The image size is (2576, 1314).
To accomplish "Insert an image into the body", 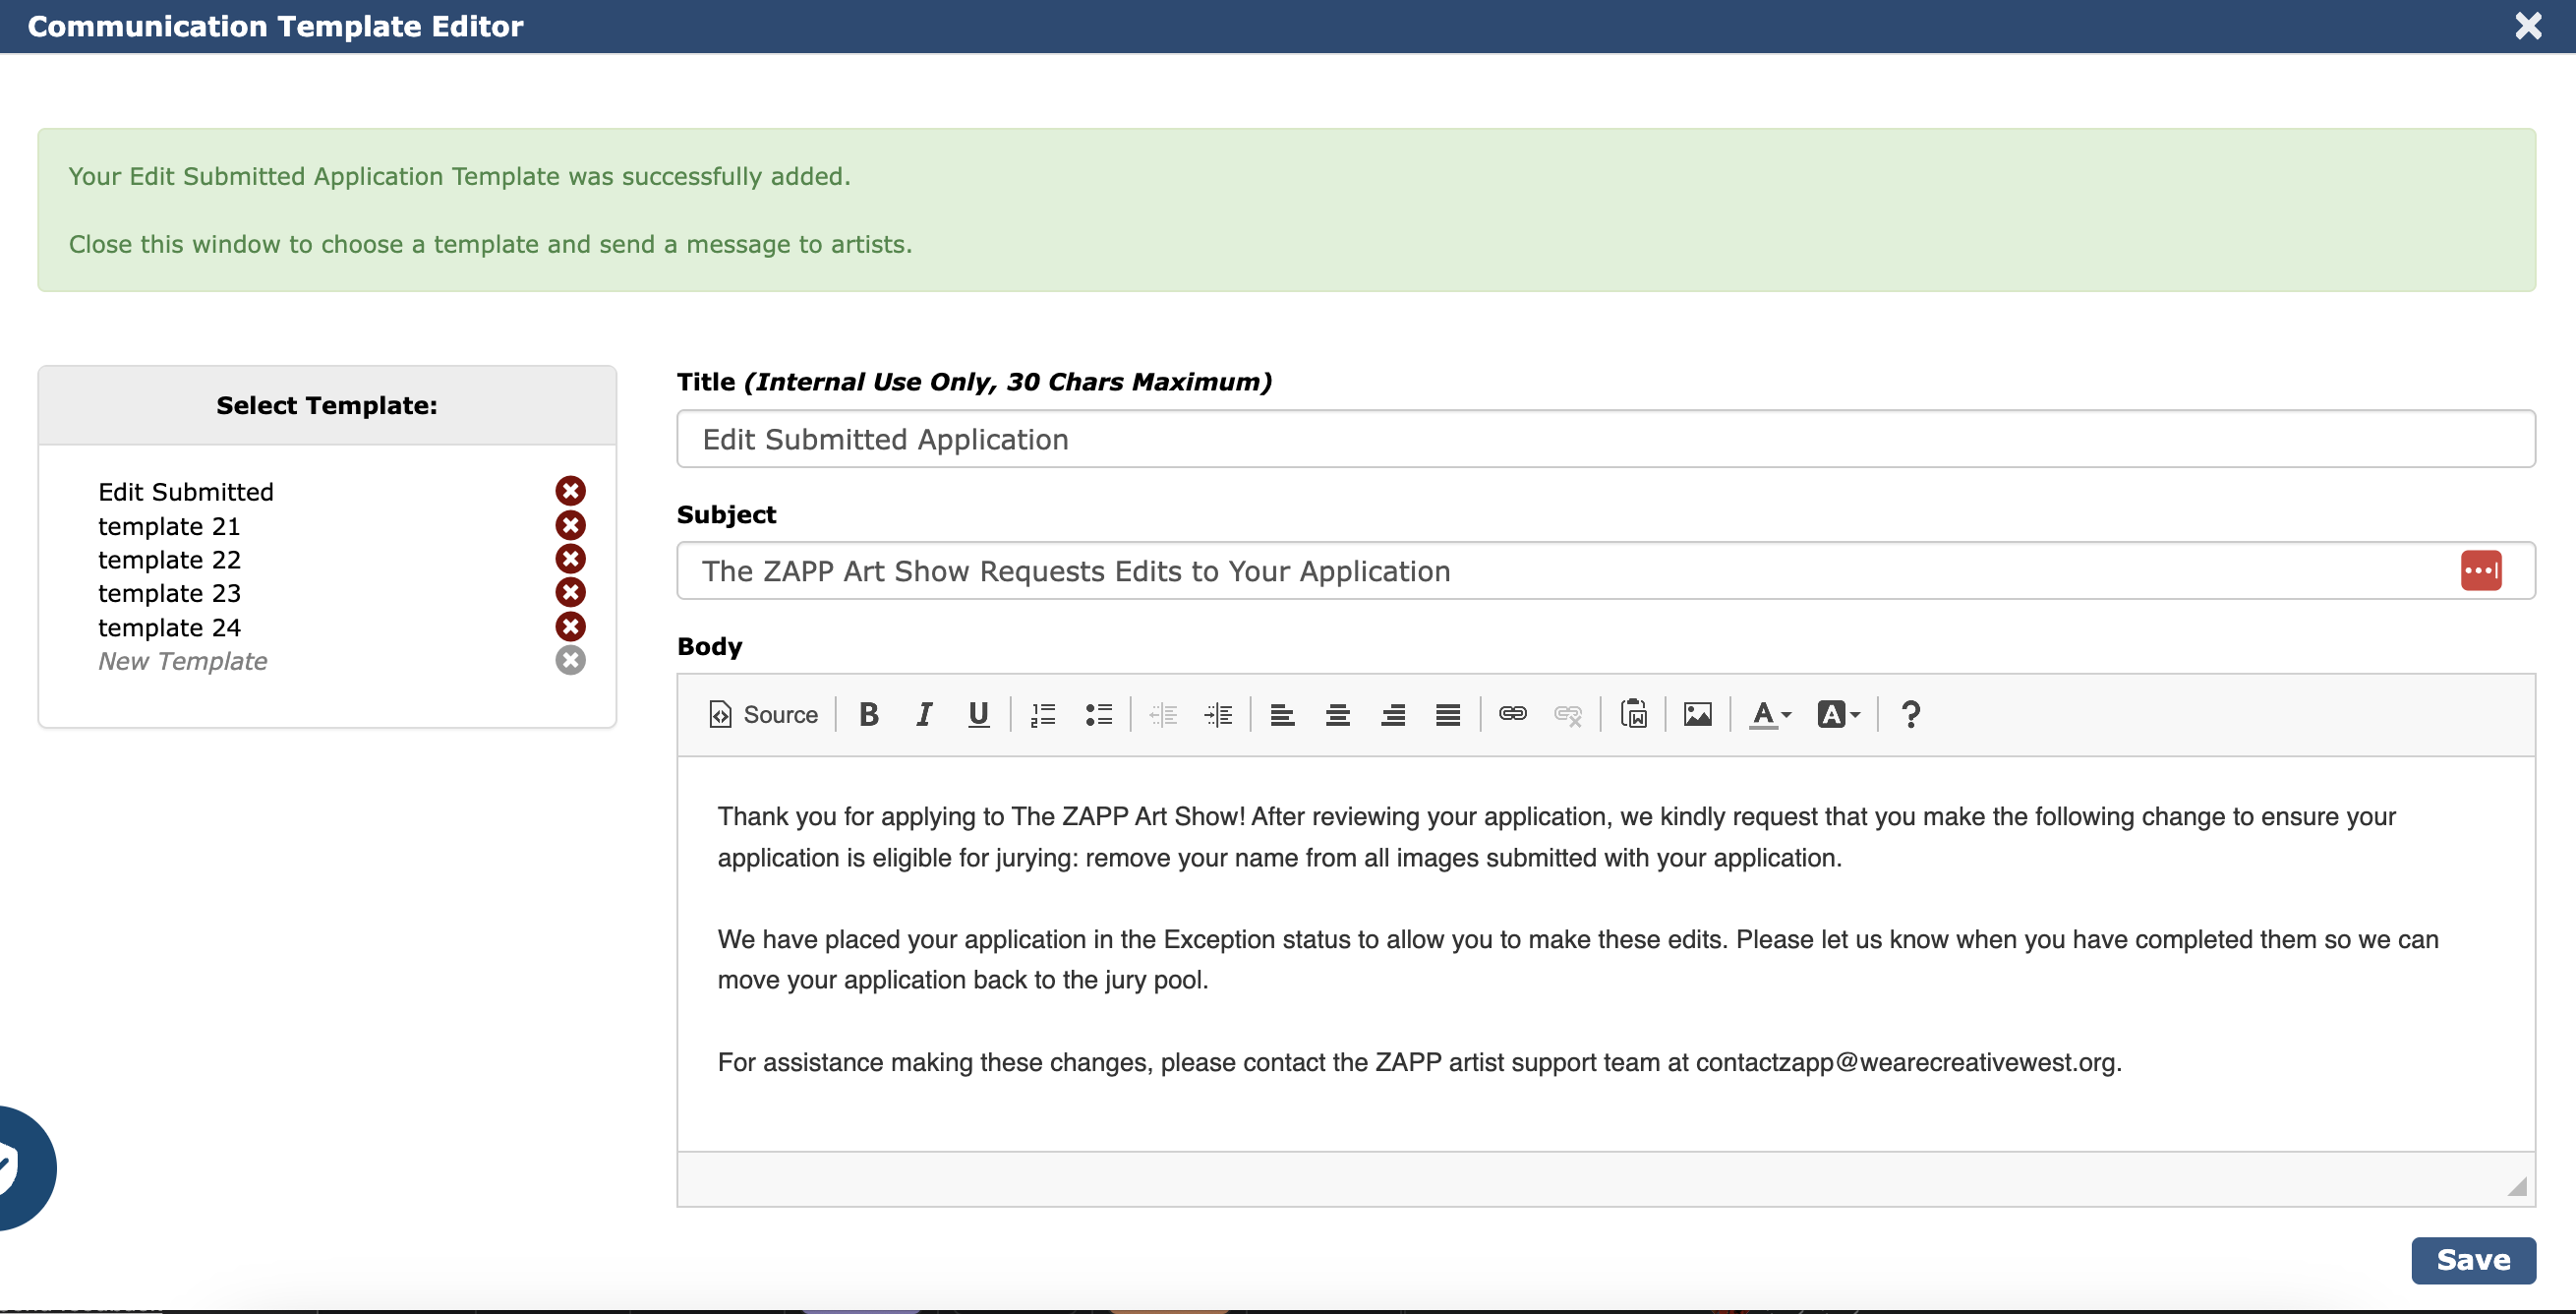I will pos(1697,714).
